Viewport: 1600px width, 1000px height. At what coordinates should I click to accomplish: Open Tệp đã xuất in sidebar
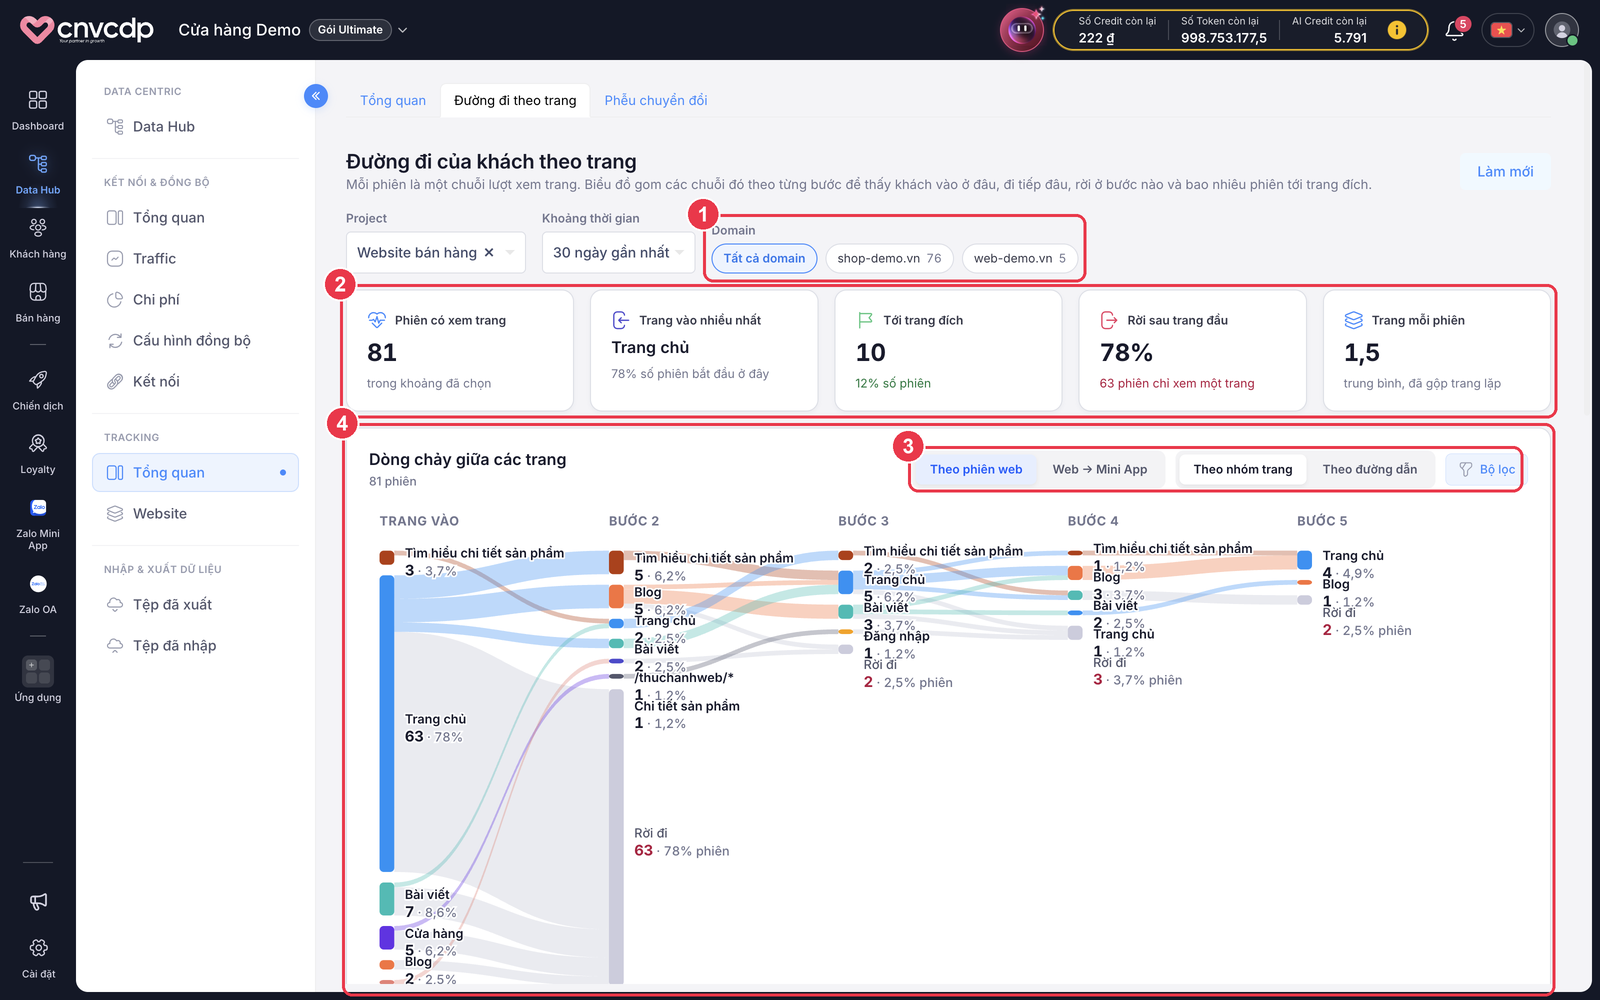(195, 604)
